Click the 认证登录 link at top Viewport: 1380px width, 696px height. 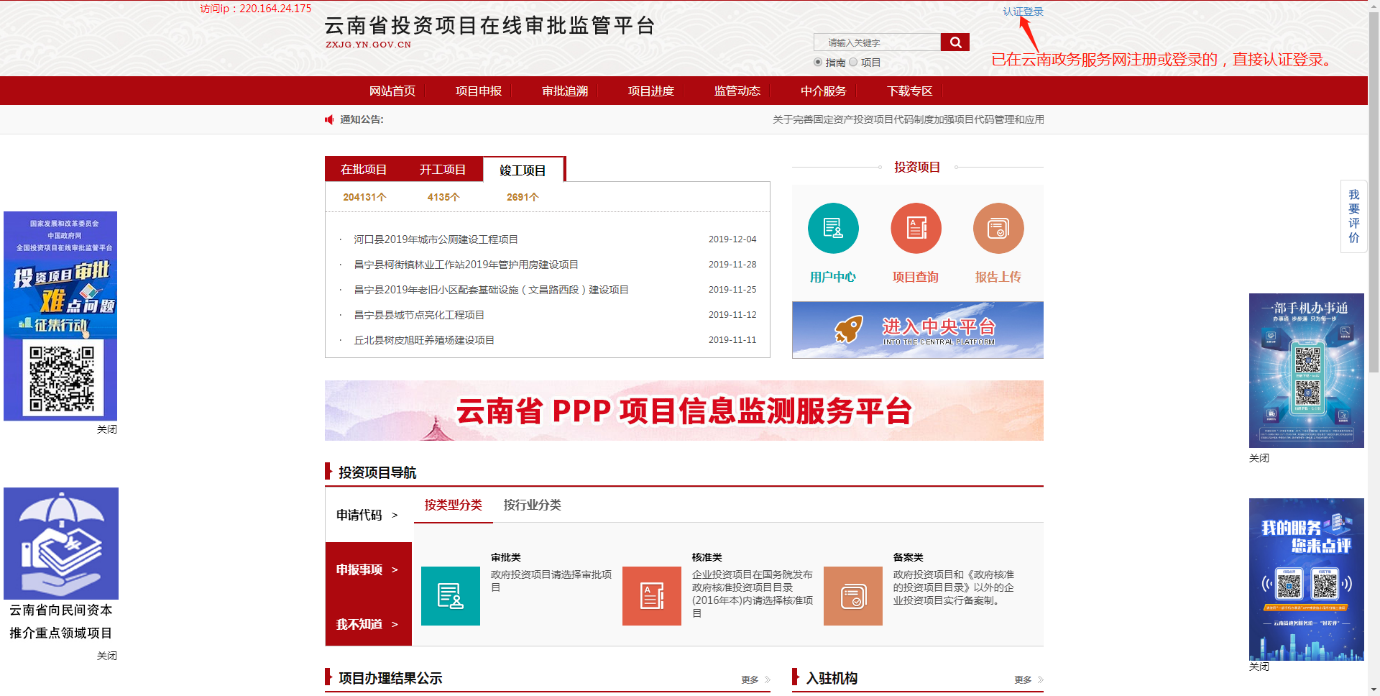(x=1023, y=11)
